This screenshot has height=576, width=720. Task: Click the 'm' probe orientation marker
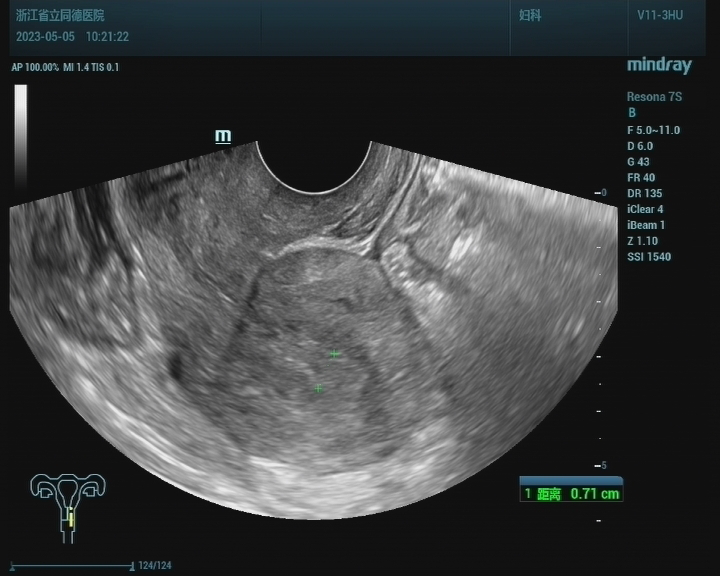223,136
